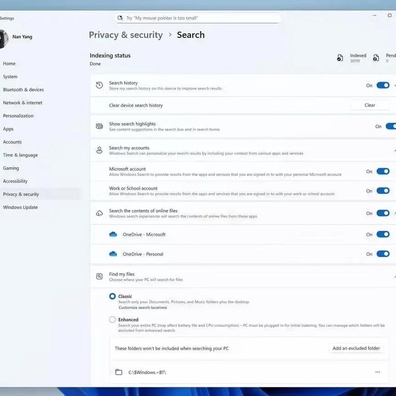The image size is (396, 396).
Task: Click the Nan Yang profile picture
Action: click(4, 39)
